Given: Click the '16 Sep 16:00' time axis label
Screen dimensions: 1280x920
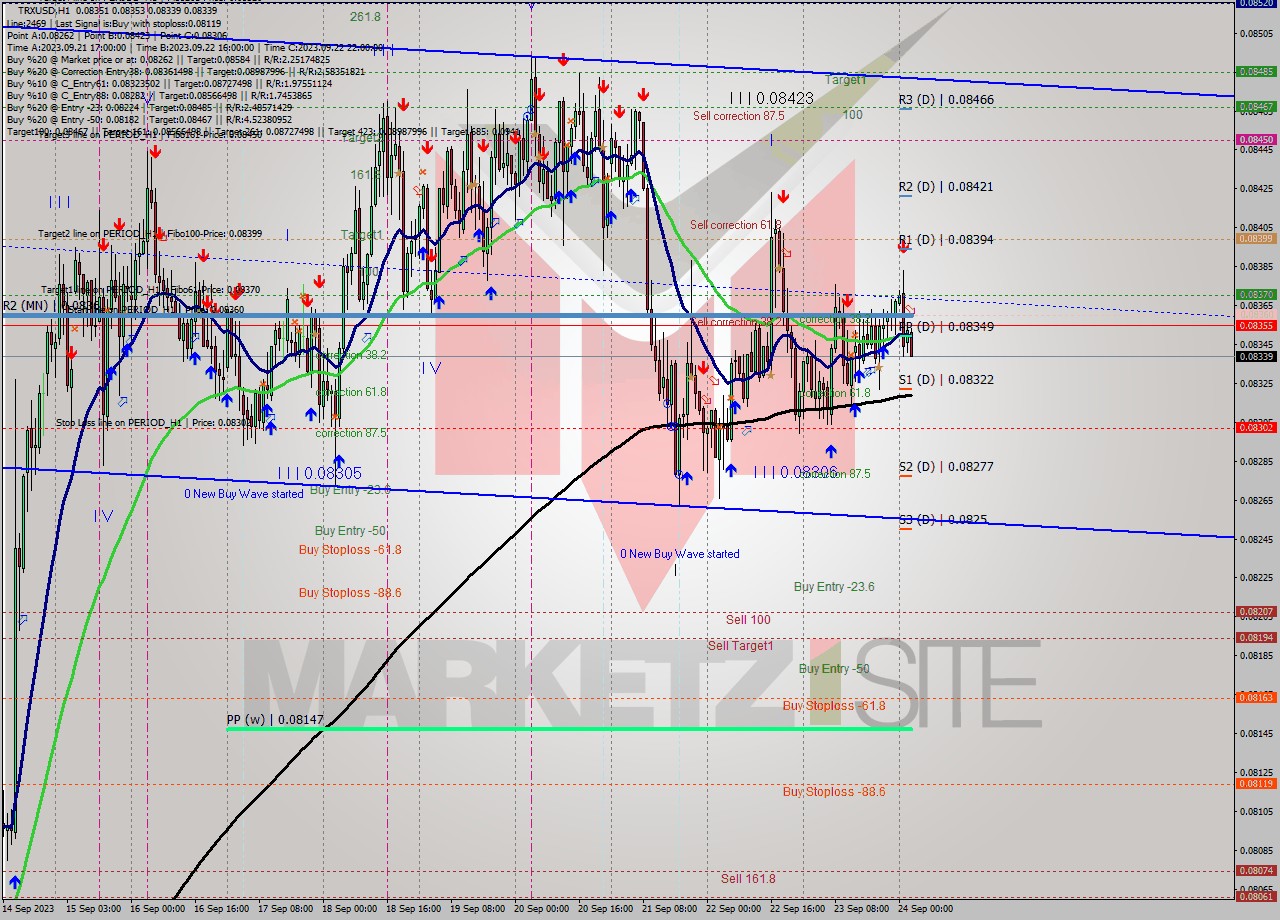Looking at the screenshot, I should [222, 909].
